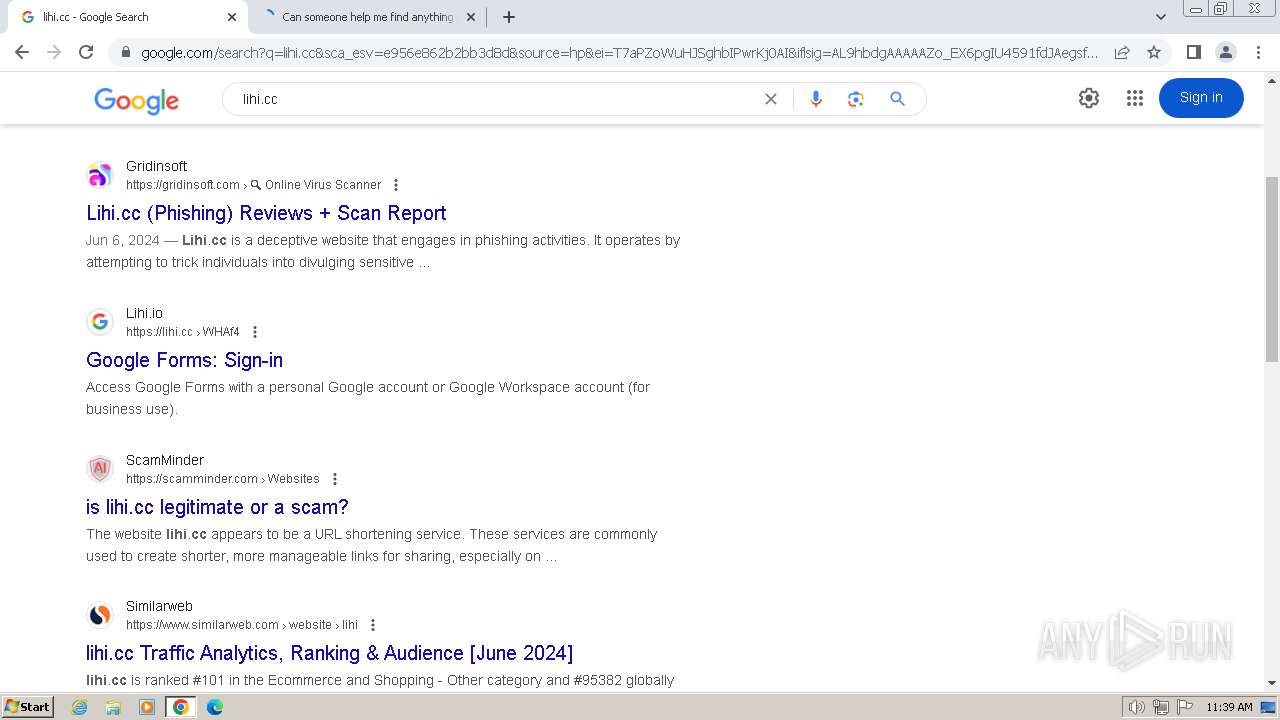This screenshot has height=720, width=1280.
Task: Open Microsoft Edge from taskbar
Action: pyautogui.click(x=214, y=707)
